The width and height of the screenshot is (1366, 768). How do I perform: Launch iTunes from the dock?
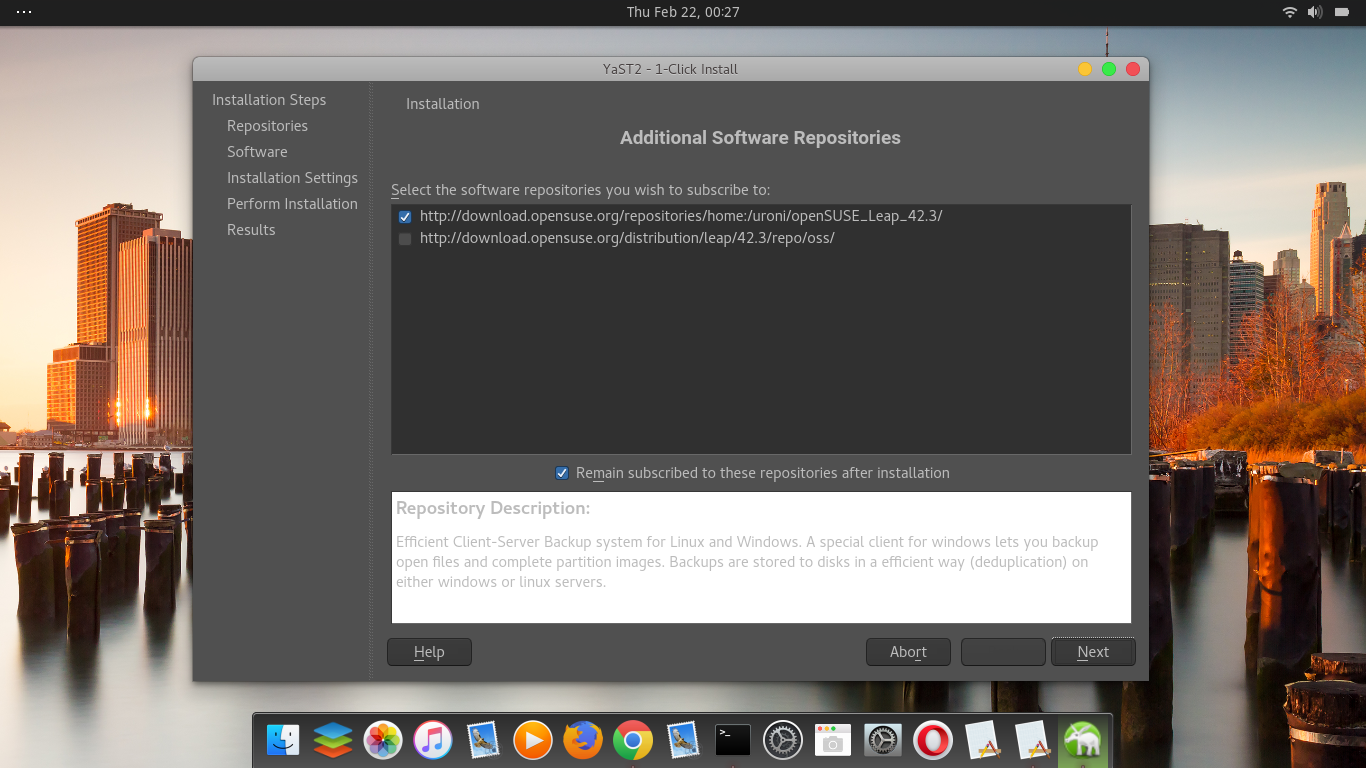432,740
